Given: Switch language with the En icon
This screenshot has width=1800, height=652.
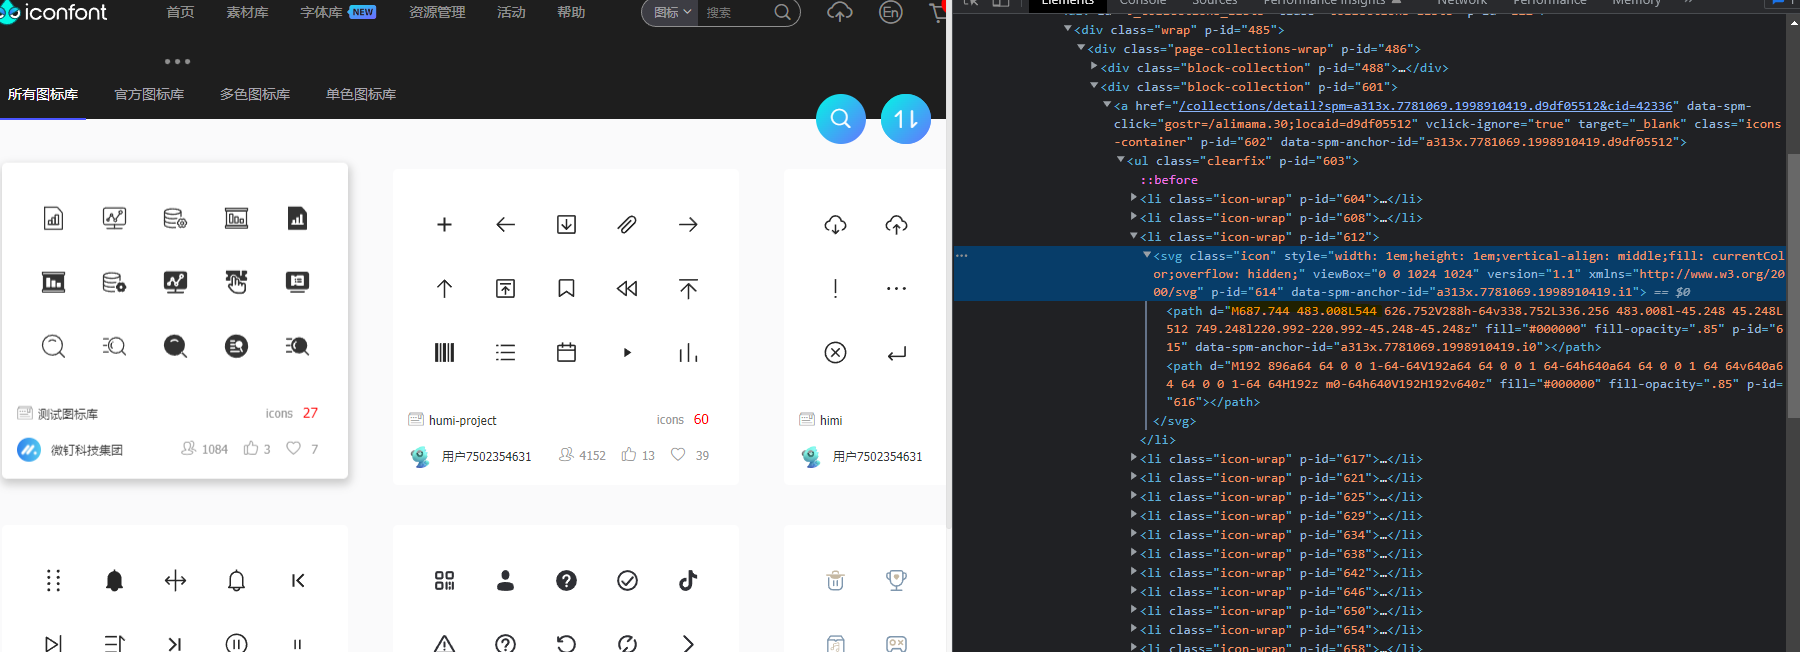Looking at the screenshot, I should tap(891, 12).
